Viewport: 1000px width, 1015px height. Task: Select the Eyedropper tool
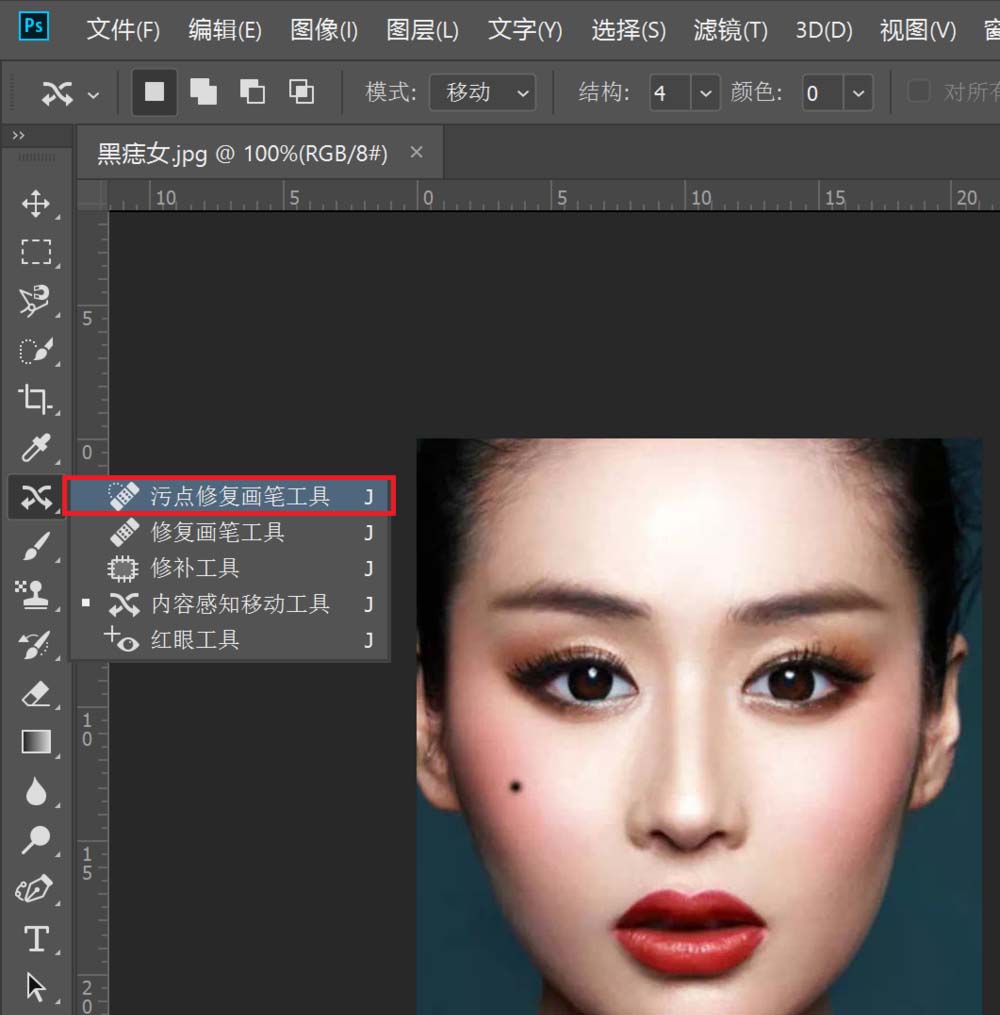pos(36,448)
